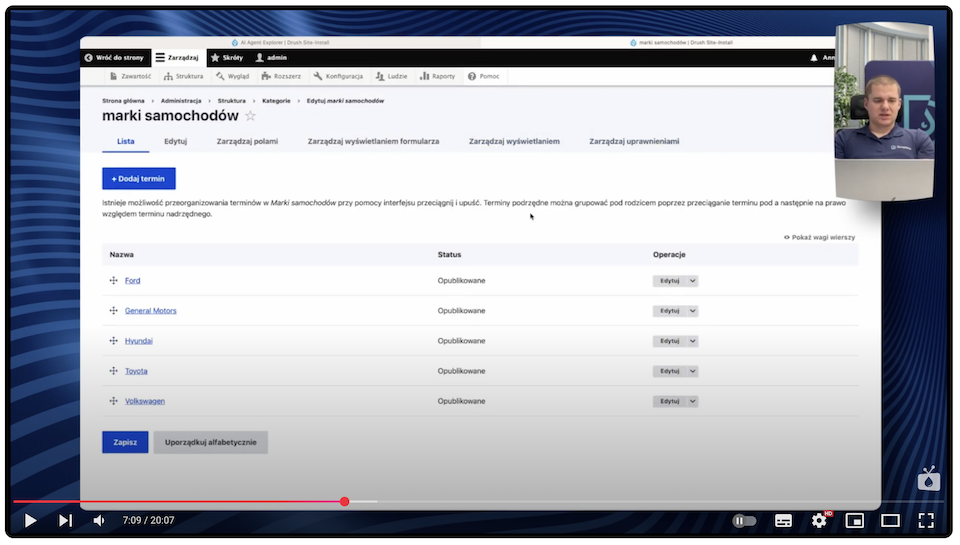Expand operations dropdown for Volkswagen
960x545 pixels.
tap(692, 401)
